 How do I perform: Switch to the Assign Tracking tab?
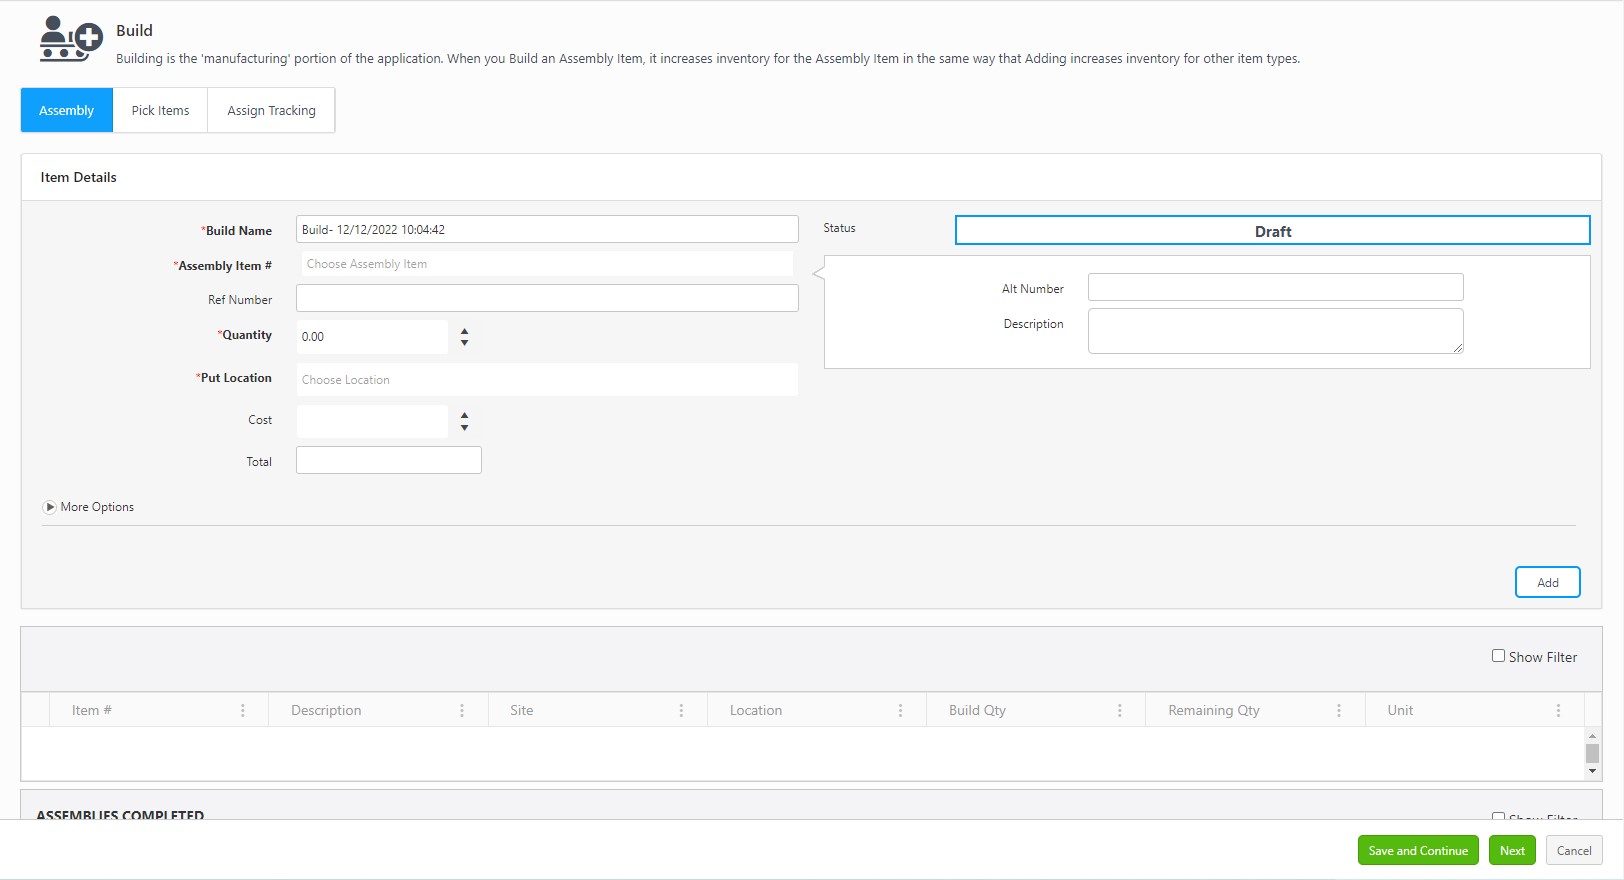(x=271, y=110)
